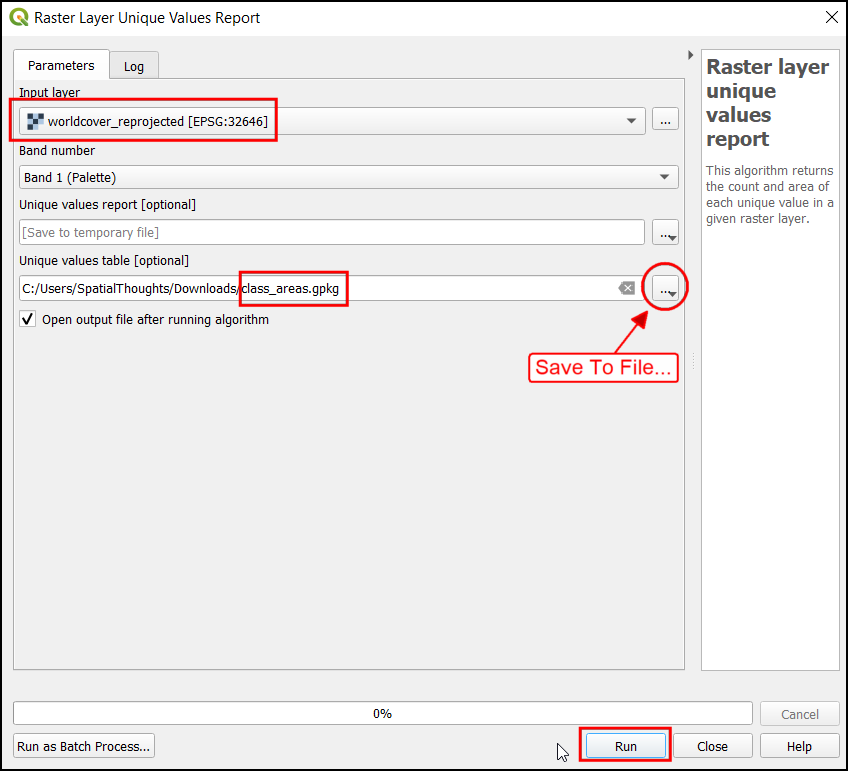Click the QGIS logo in title bar

[x=19, y=17]
